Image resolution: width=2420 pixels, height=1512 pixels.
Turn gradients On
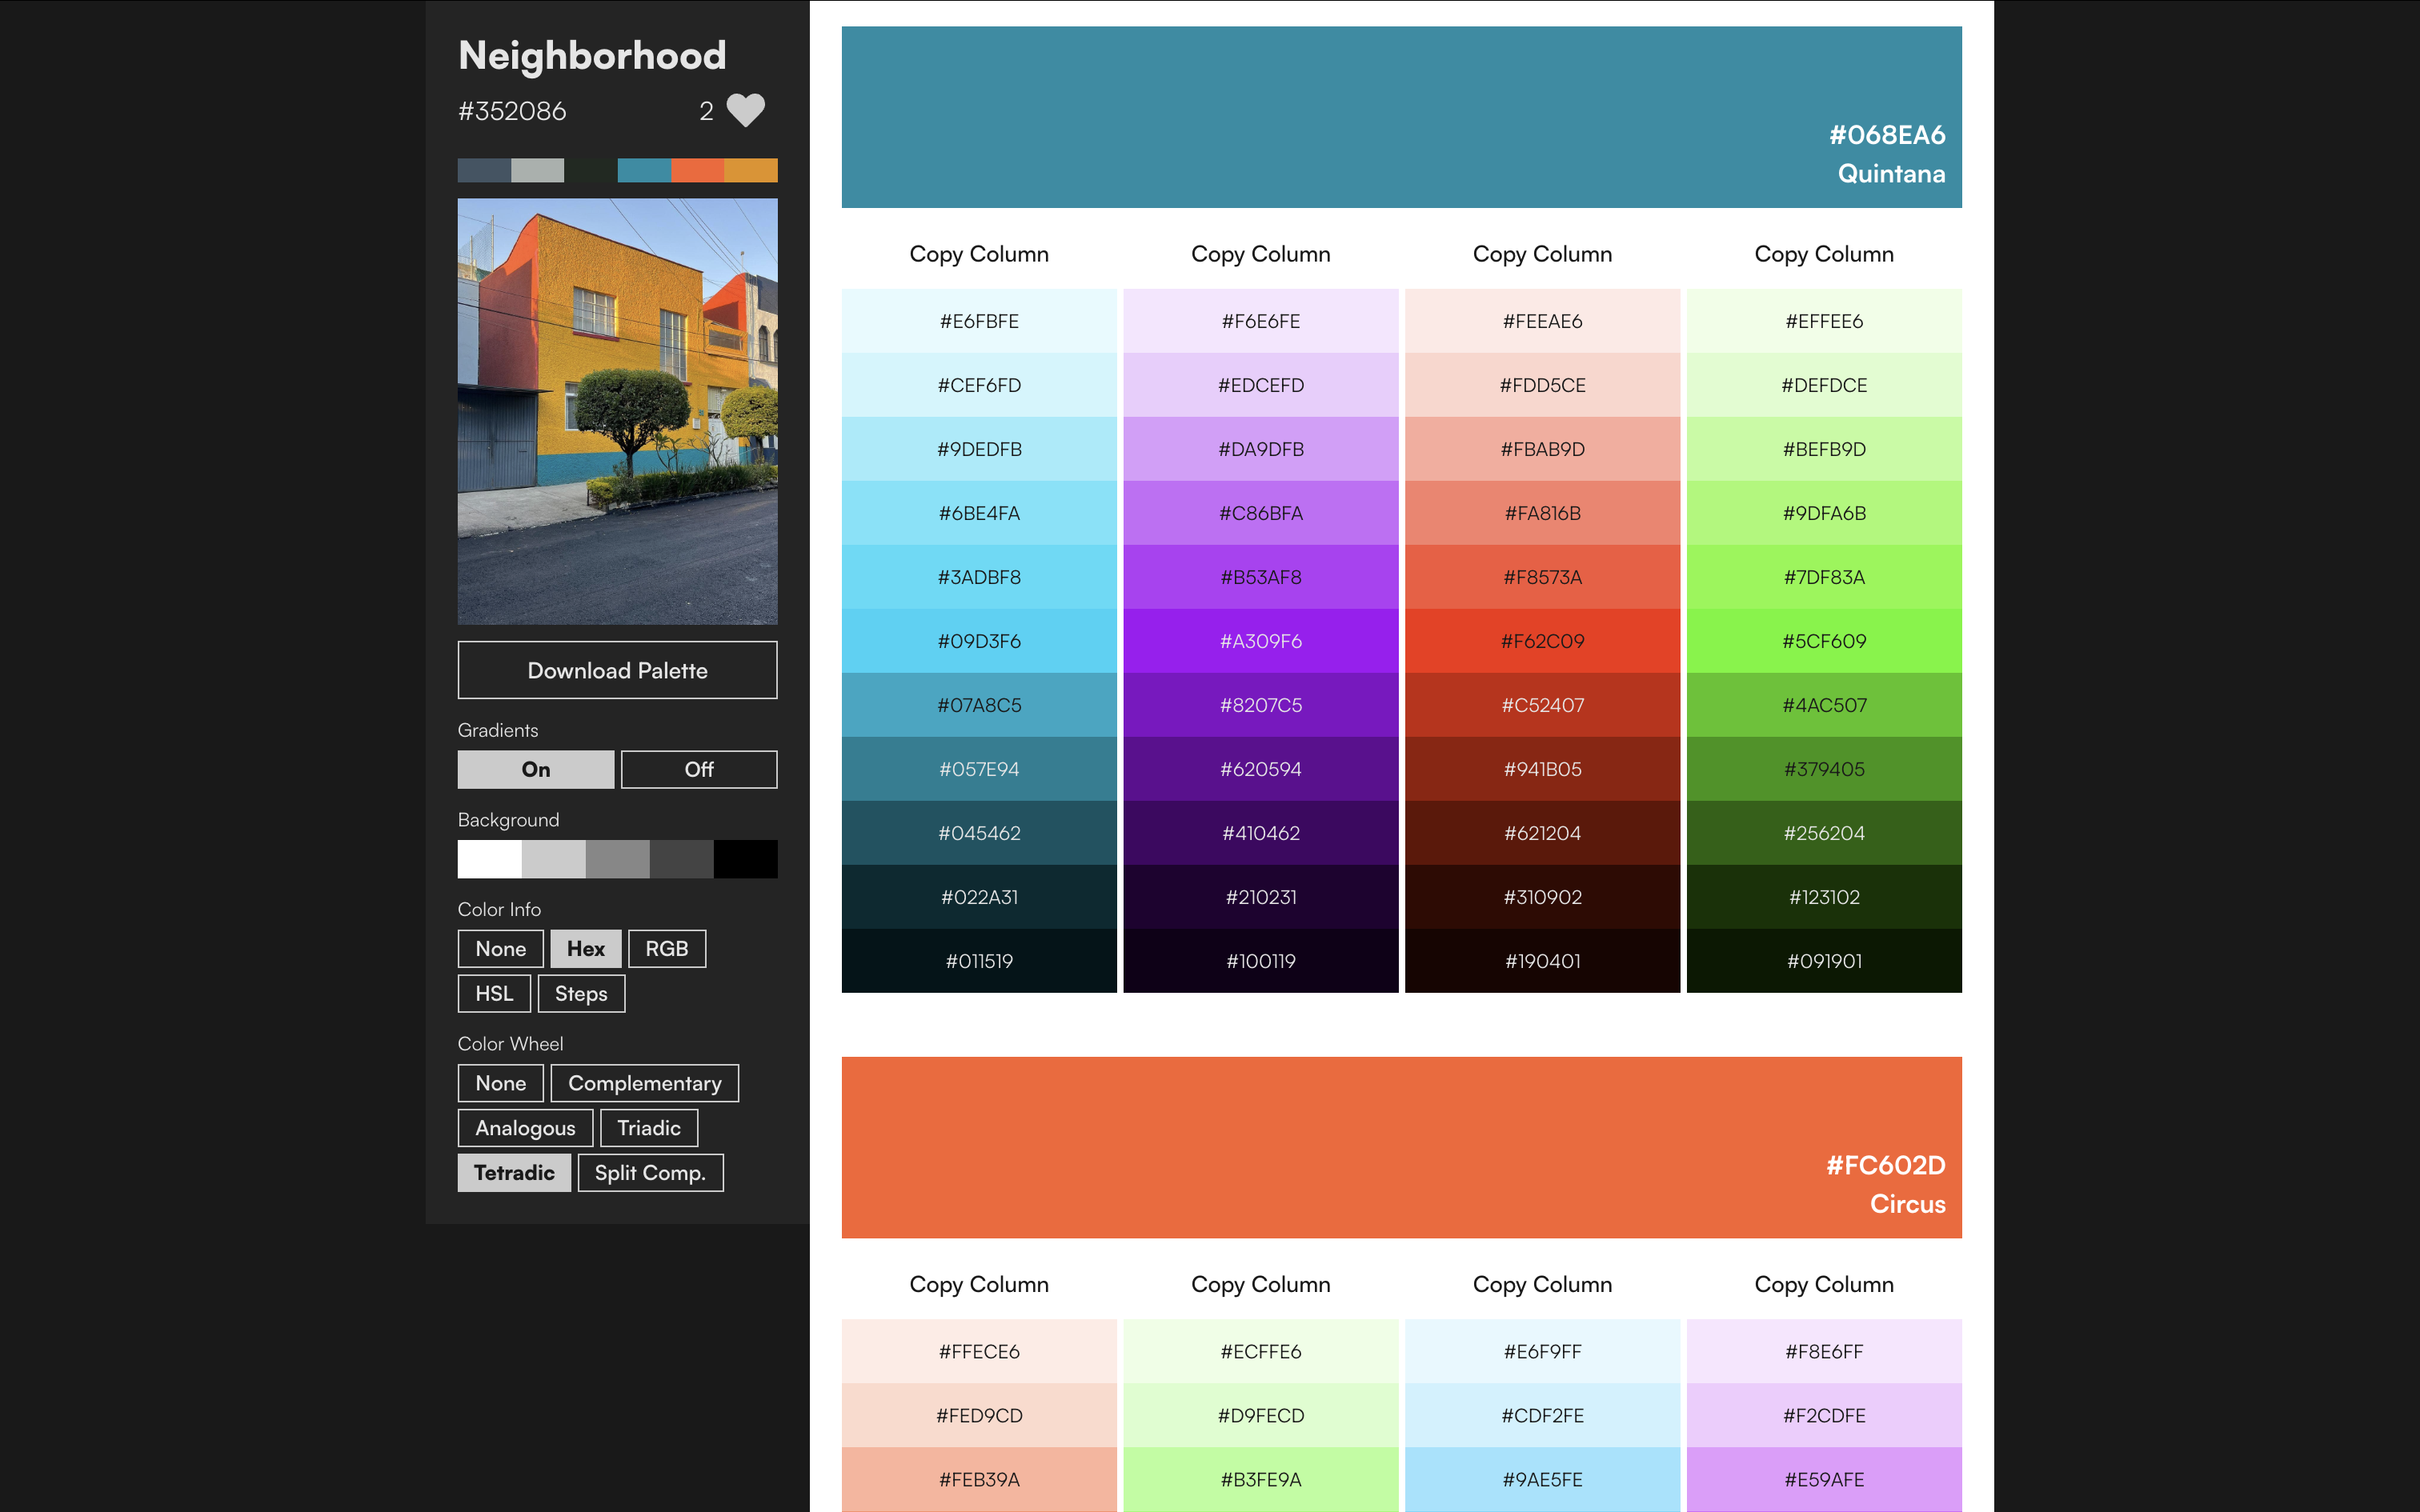[x=536, y=769]
